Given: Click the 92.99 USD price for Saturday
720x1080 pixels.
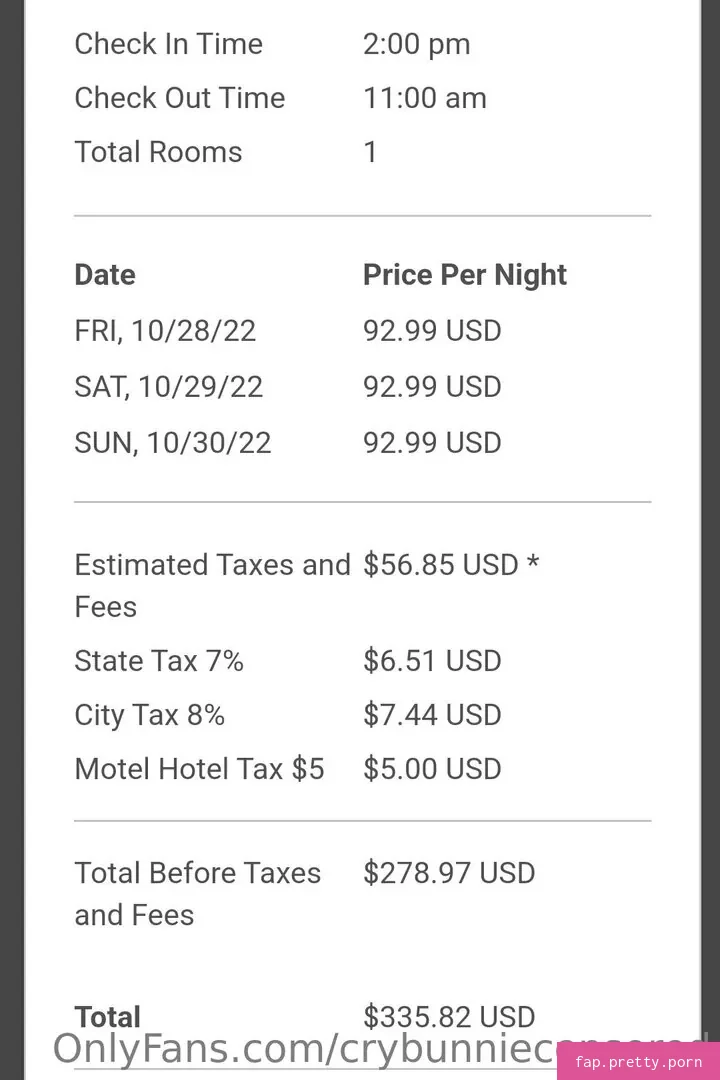Looking at the screenshot, I should point(432,386).
